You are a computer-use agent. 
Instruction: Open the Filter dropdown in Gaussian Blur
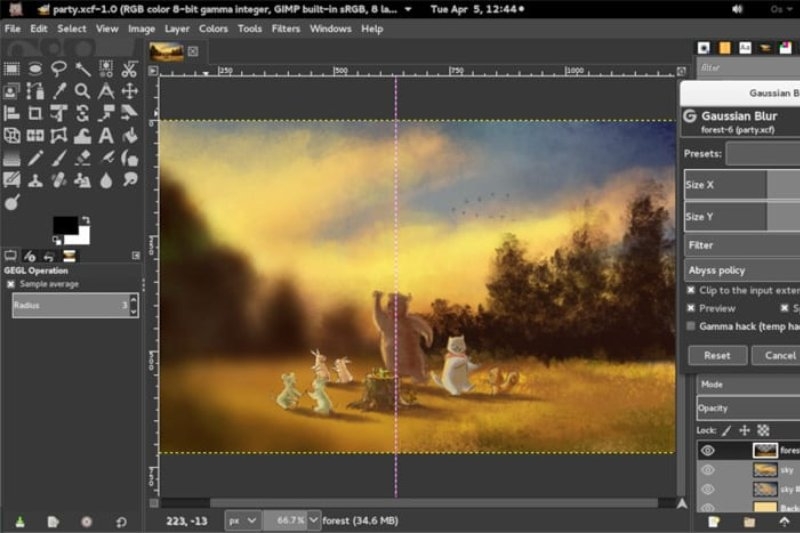coord(742,245)
